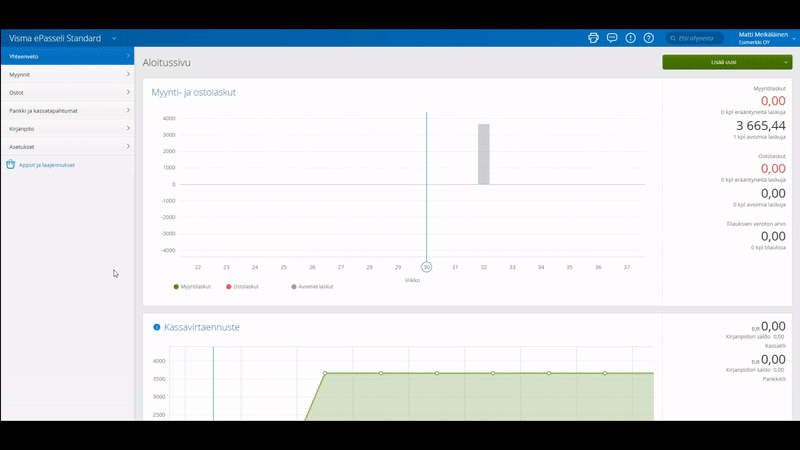Image resolution: width=800 pixels, height=450 pixels.
Task: Expand the Ostot chevron
Action: 128,92
